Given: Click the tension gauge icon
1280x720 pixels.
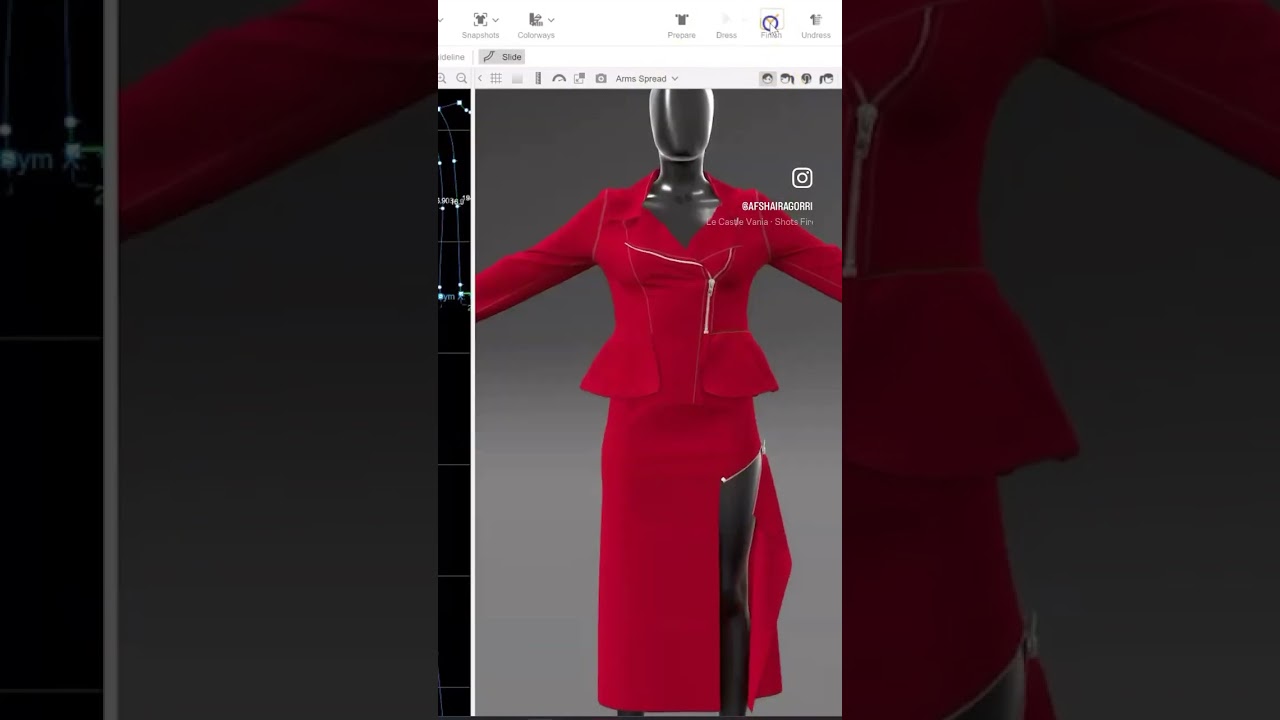Looking at the screenshot, I should click(x=559, y=78).
